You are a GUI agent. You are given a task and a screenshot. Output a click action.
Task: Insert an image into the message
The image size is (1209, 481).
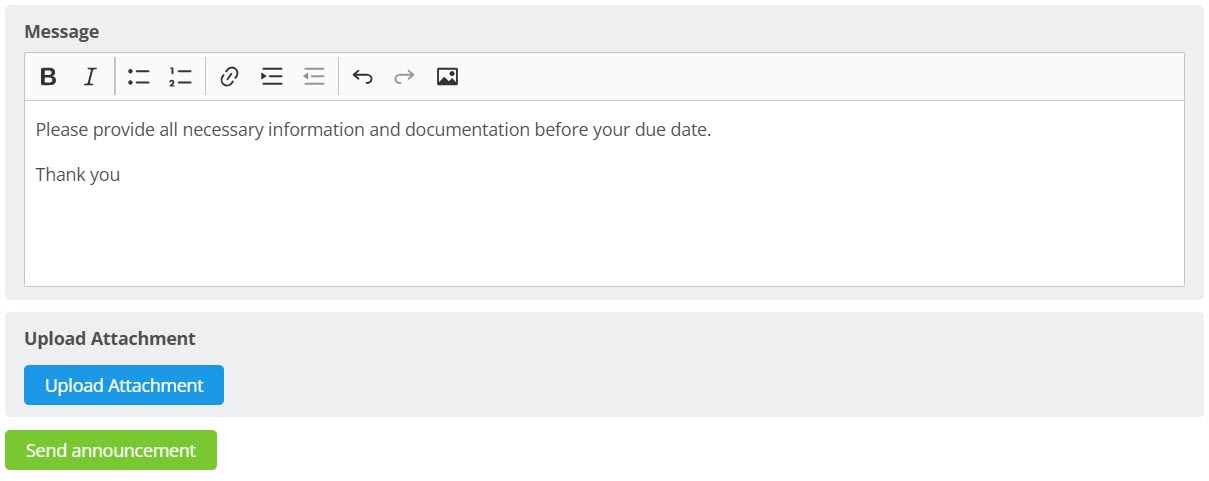coord(447,77)
